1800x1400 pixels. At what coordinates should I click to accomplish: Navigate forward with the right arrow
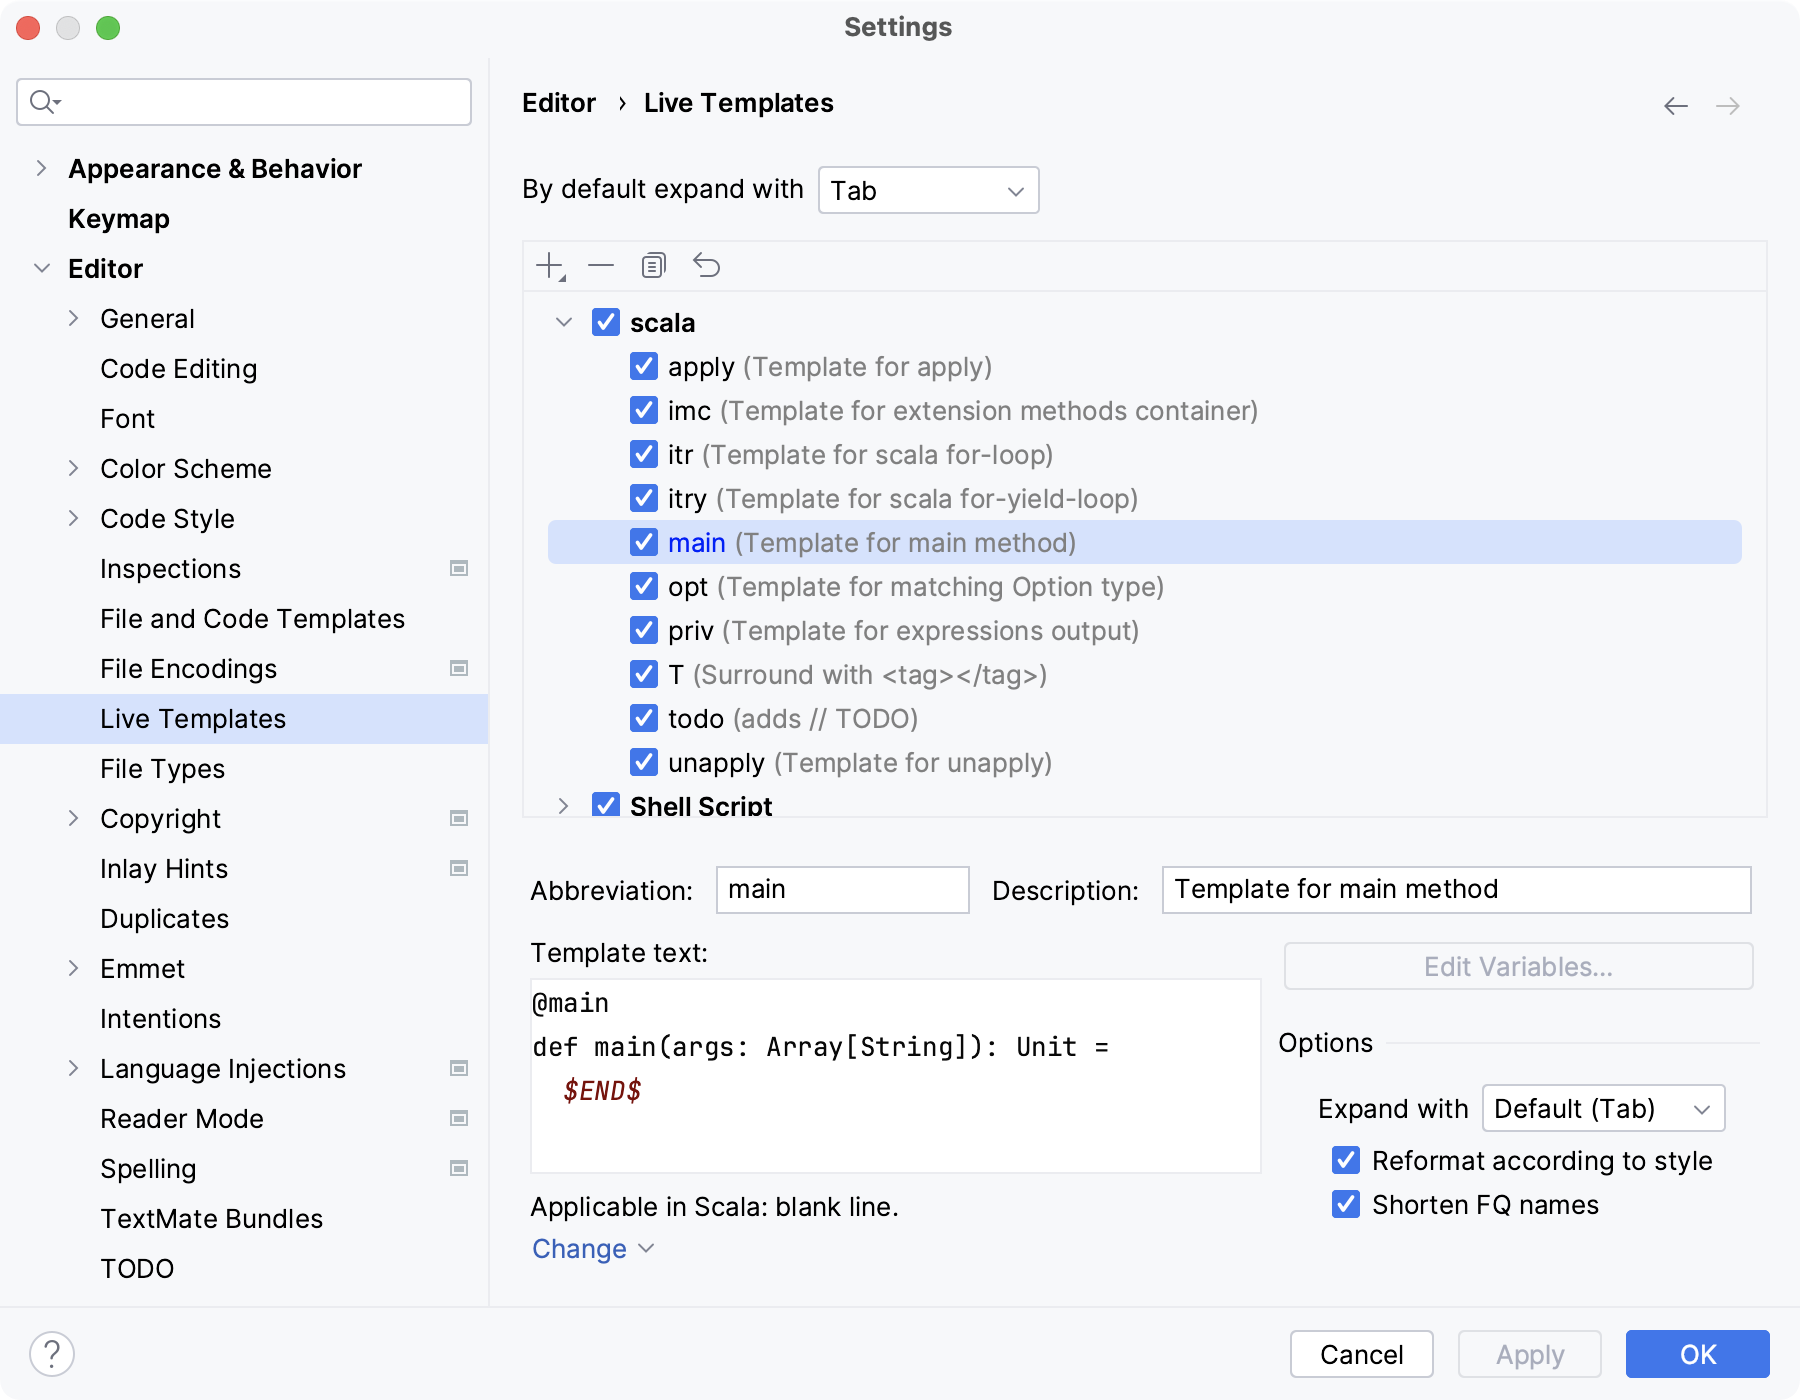pyautogui.click(x=1727, y=105)
